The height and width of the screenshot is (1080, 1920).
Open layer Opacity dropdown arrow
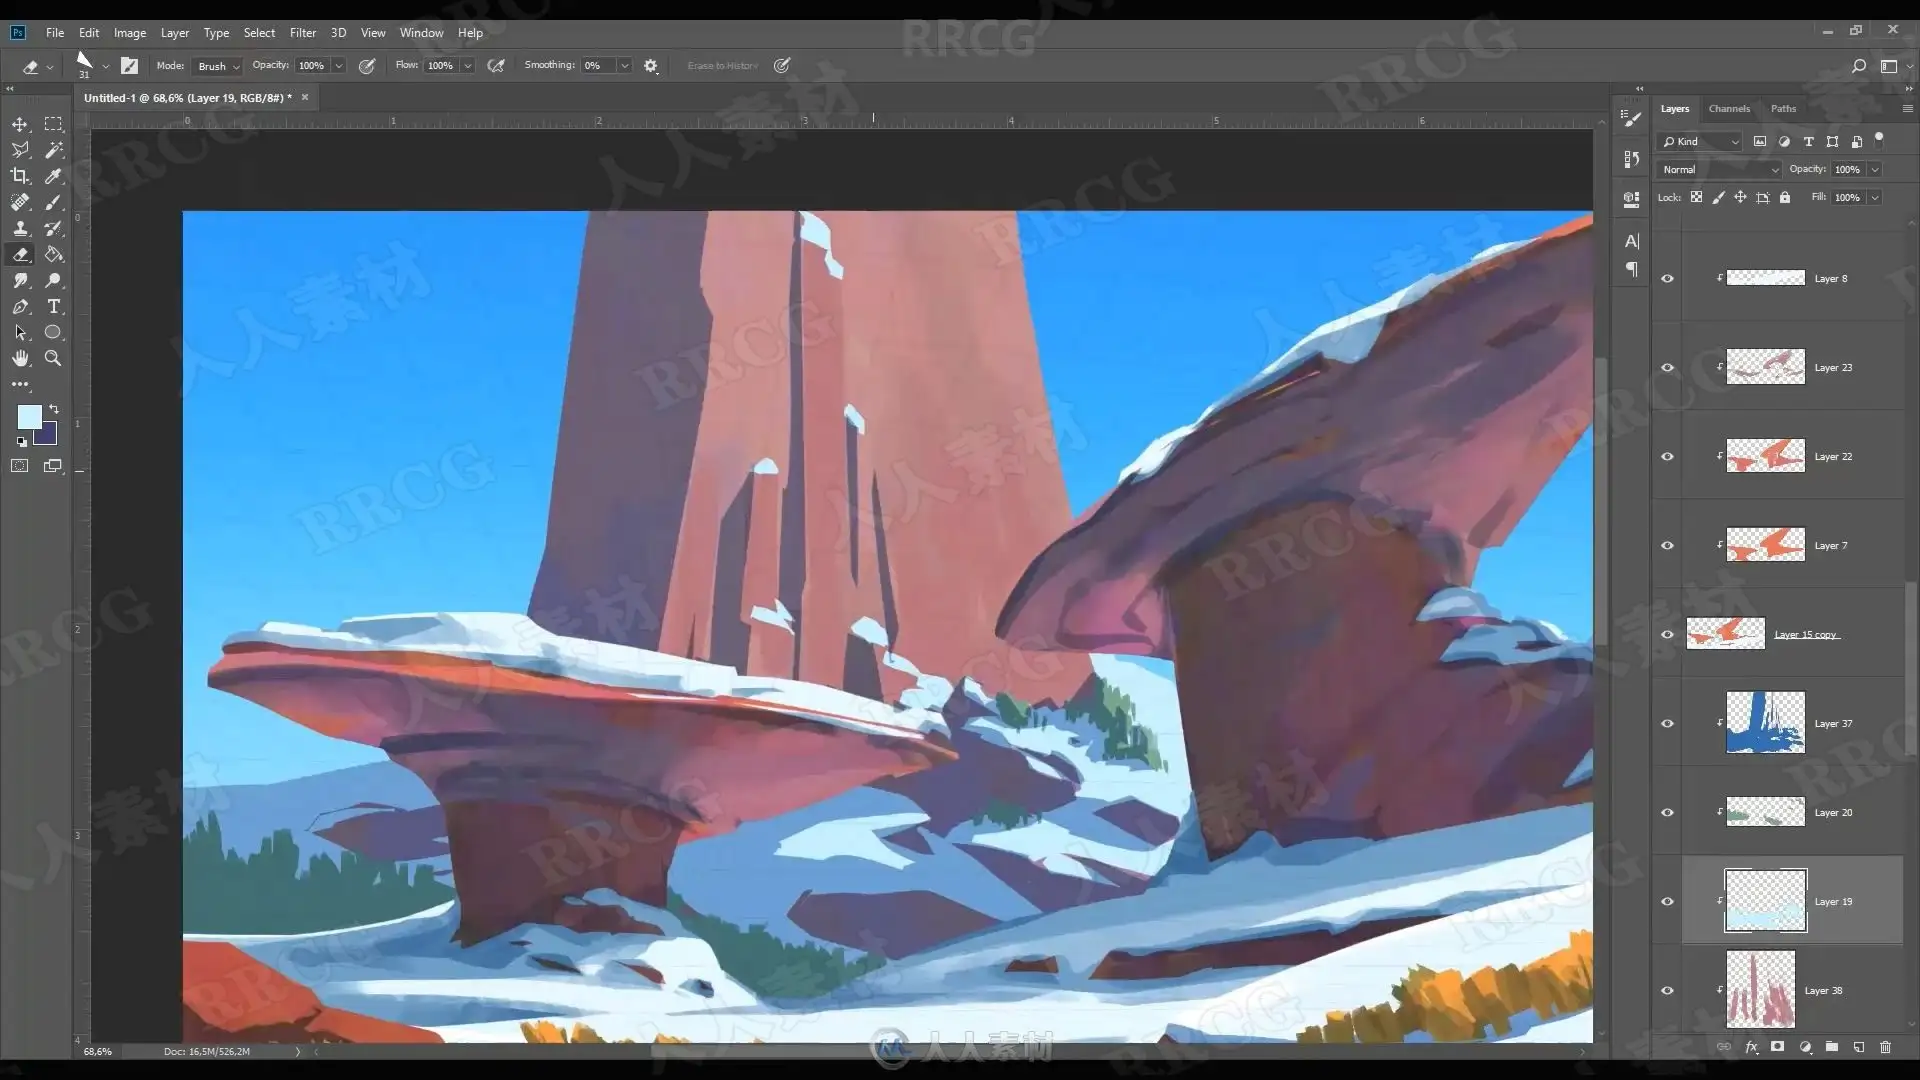click(x=1875, y=169)
